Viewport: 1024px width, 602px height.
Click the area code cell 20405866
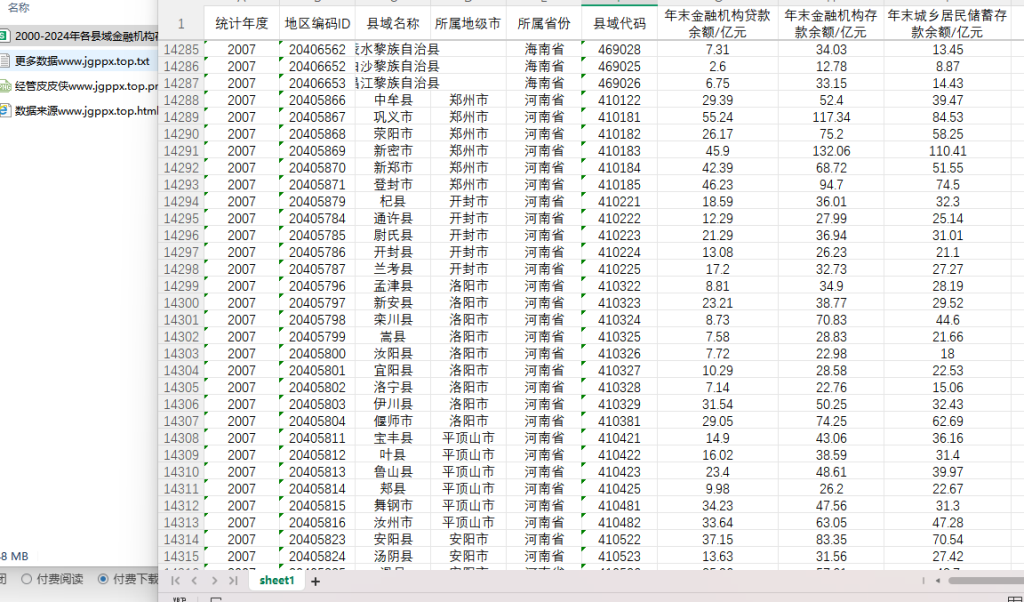tap(317, 100)
